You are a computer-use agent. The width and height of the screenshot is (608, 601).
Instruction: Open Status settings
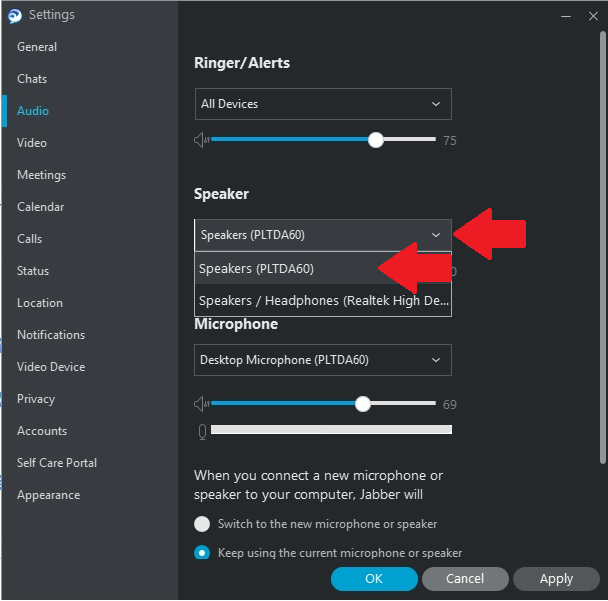[x=33, y=271]
